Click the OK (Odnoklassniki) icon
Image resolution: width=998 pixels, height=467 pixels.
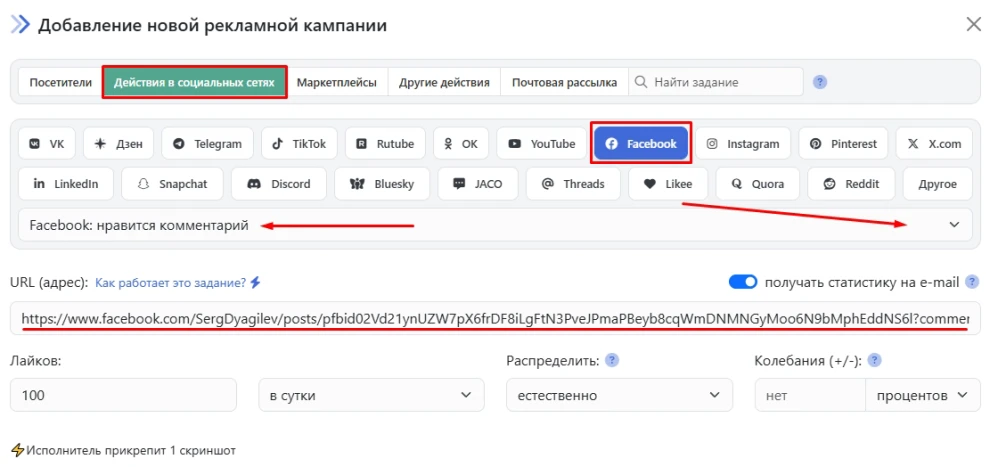click(x=449, y=144)
